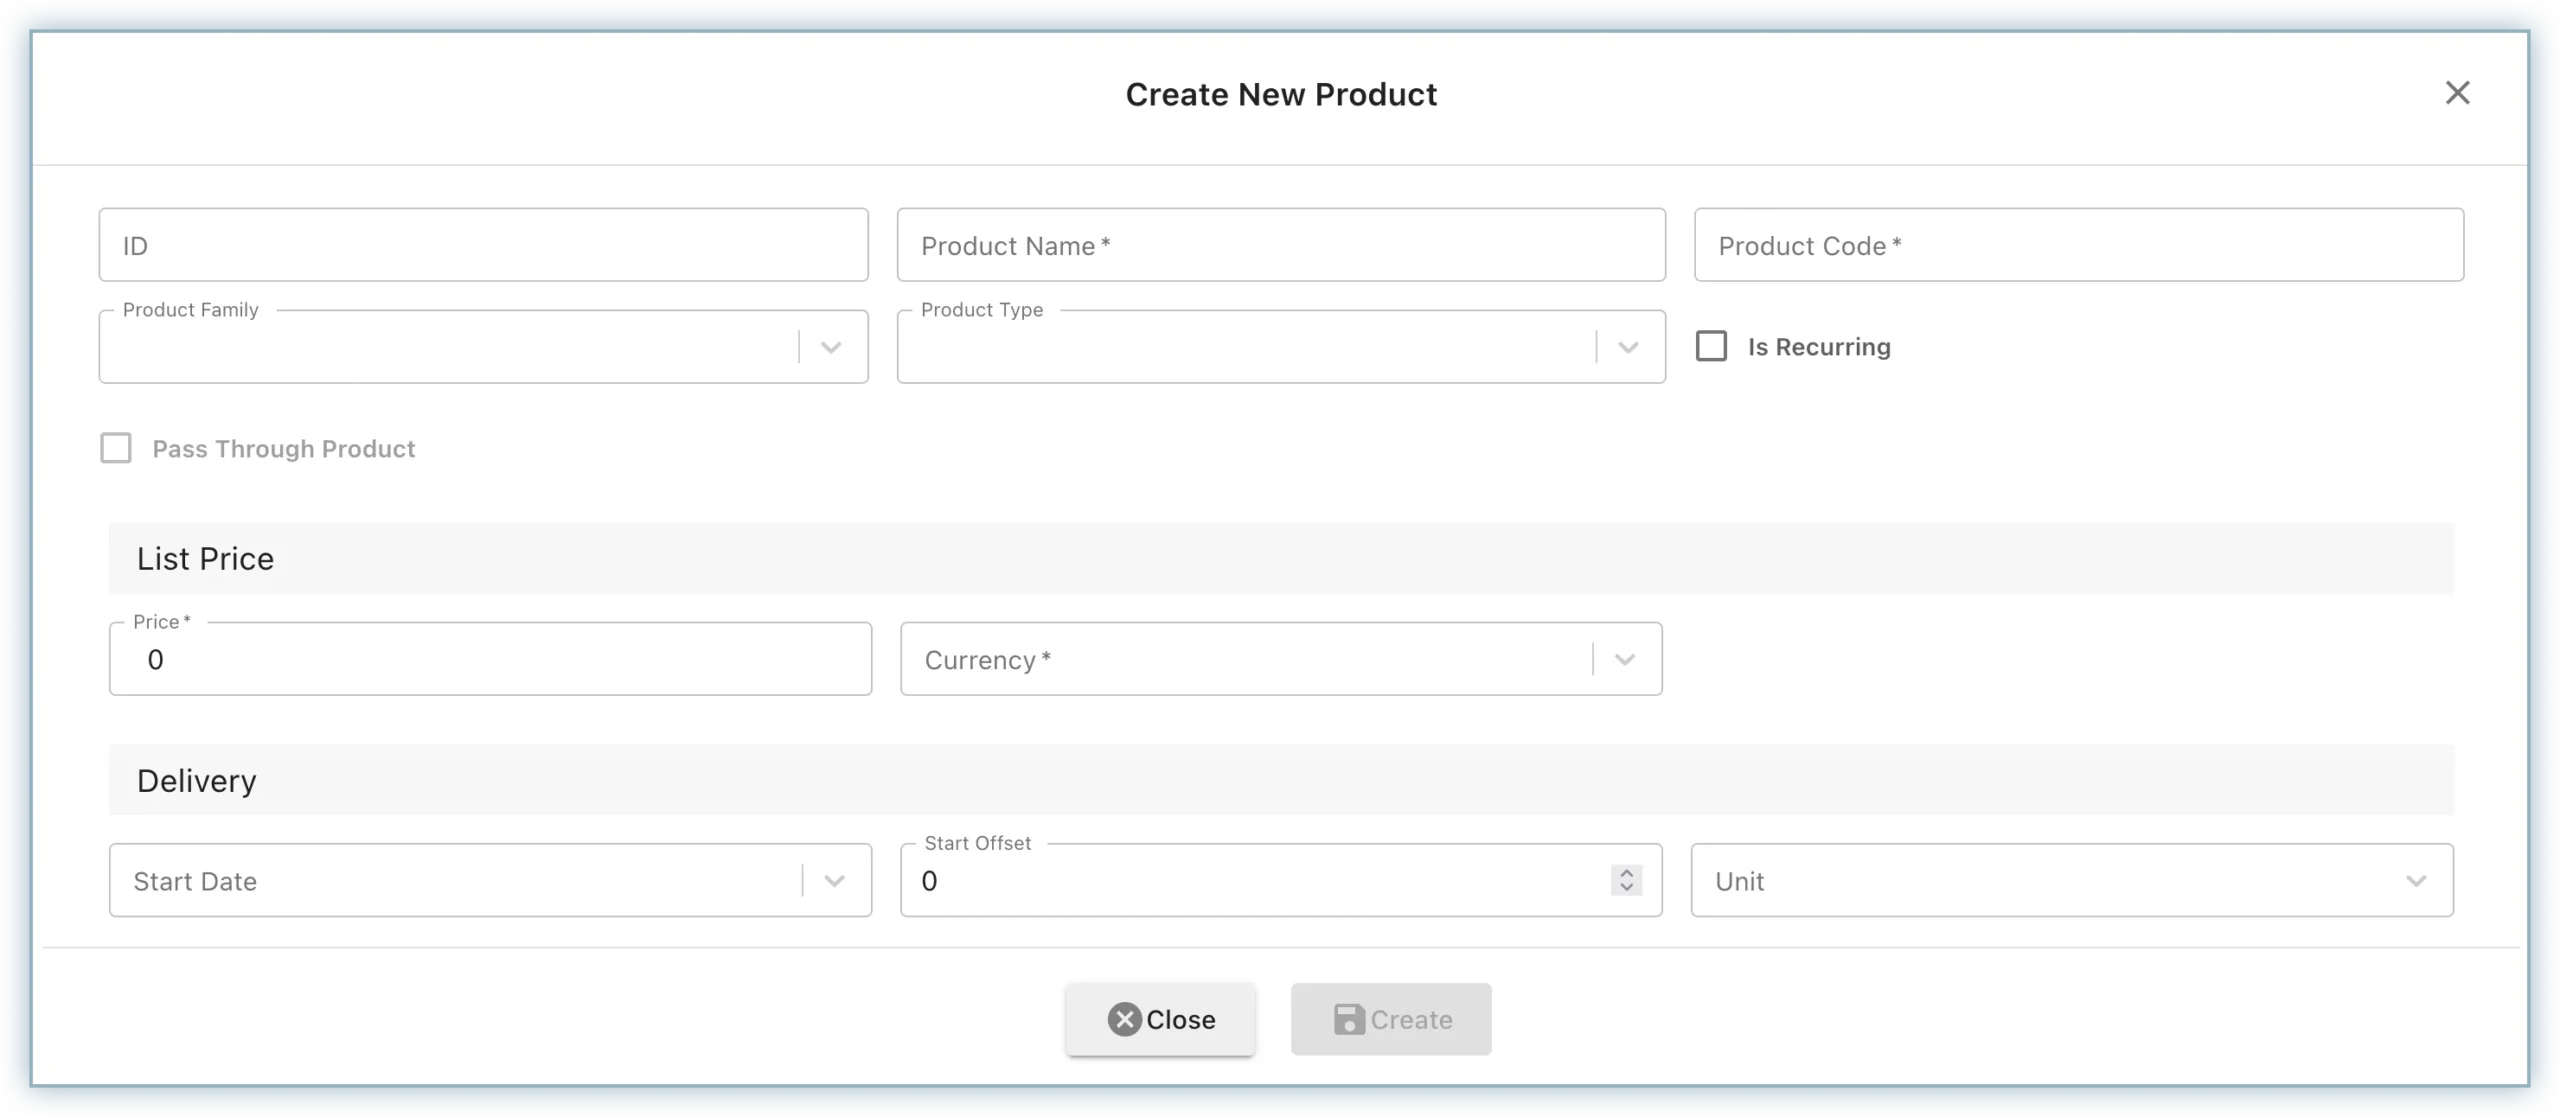Click the circled X icon inside Close button

[1124, 1019]
